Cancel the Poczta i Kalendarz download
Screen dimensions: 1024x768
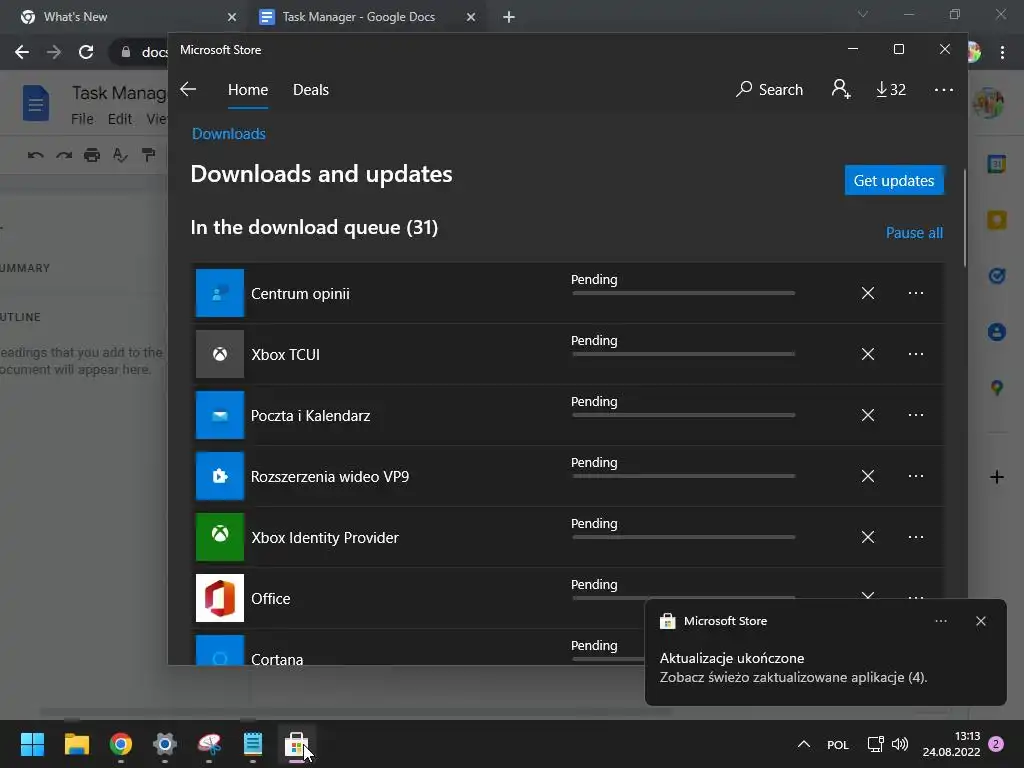tap(867, 415)
